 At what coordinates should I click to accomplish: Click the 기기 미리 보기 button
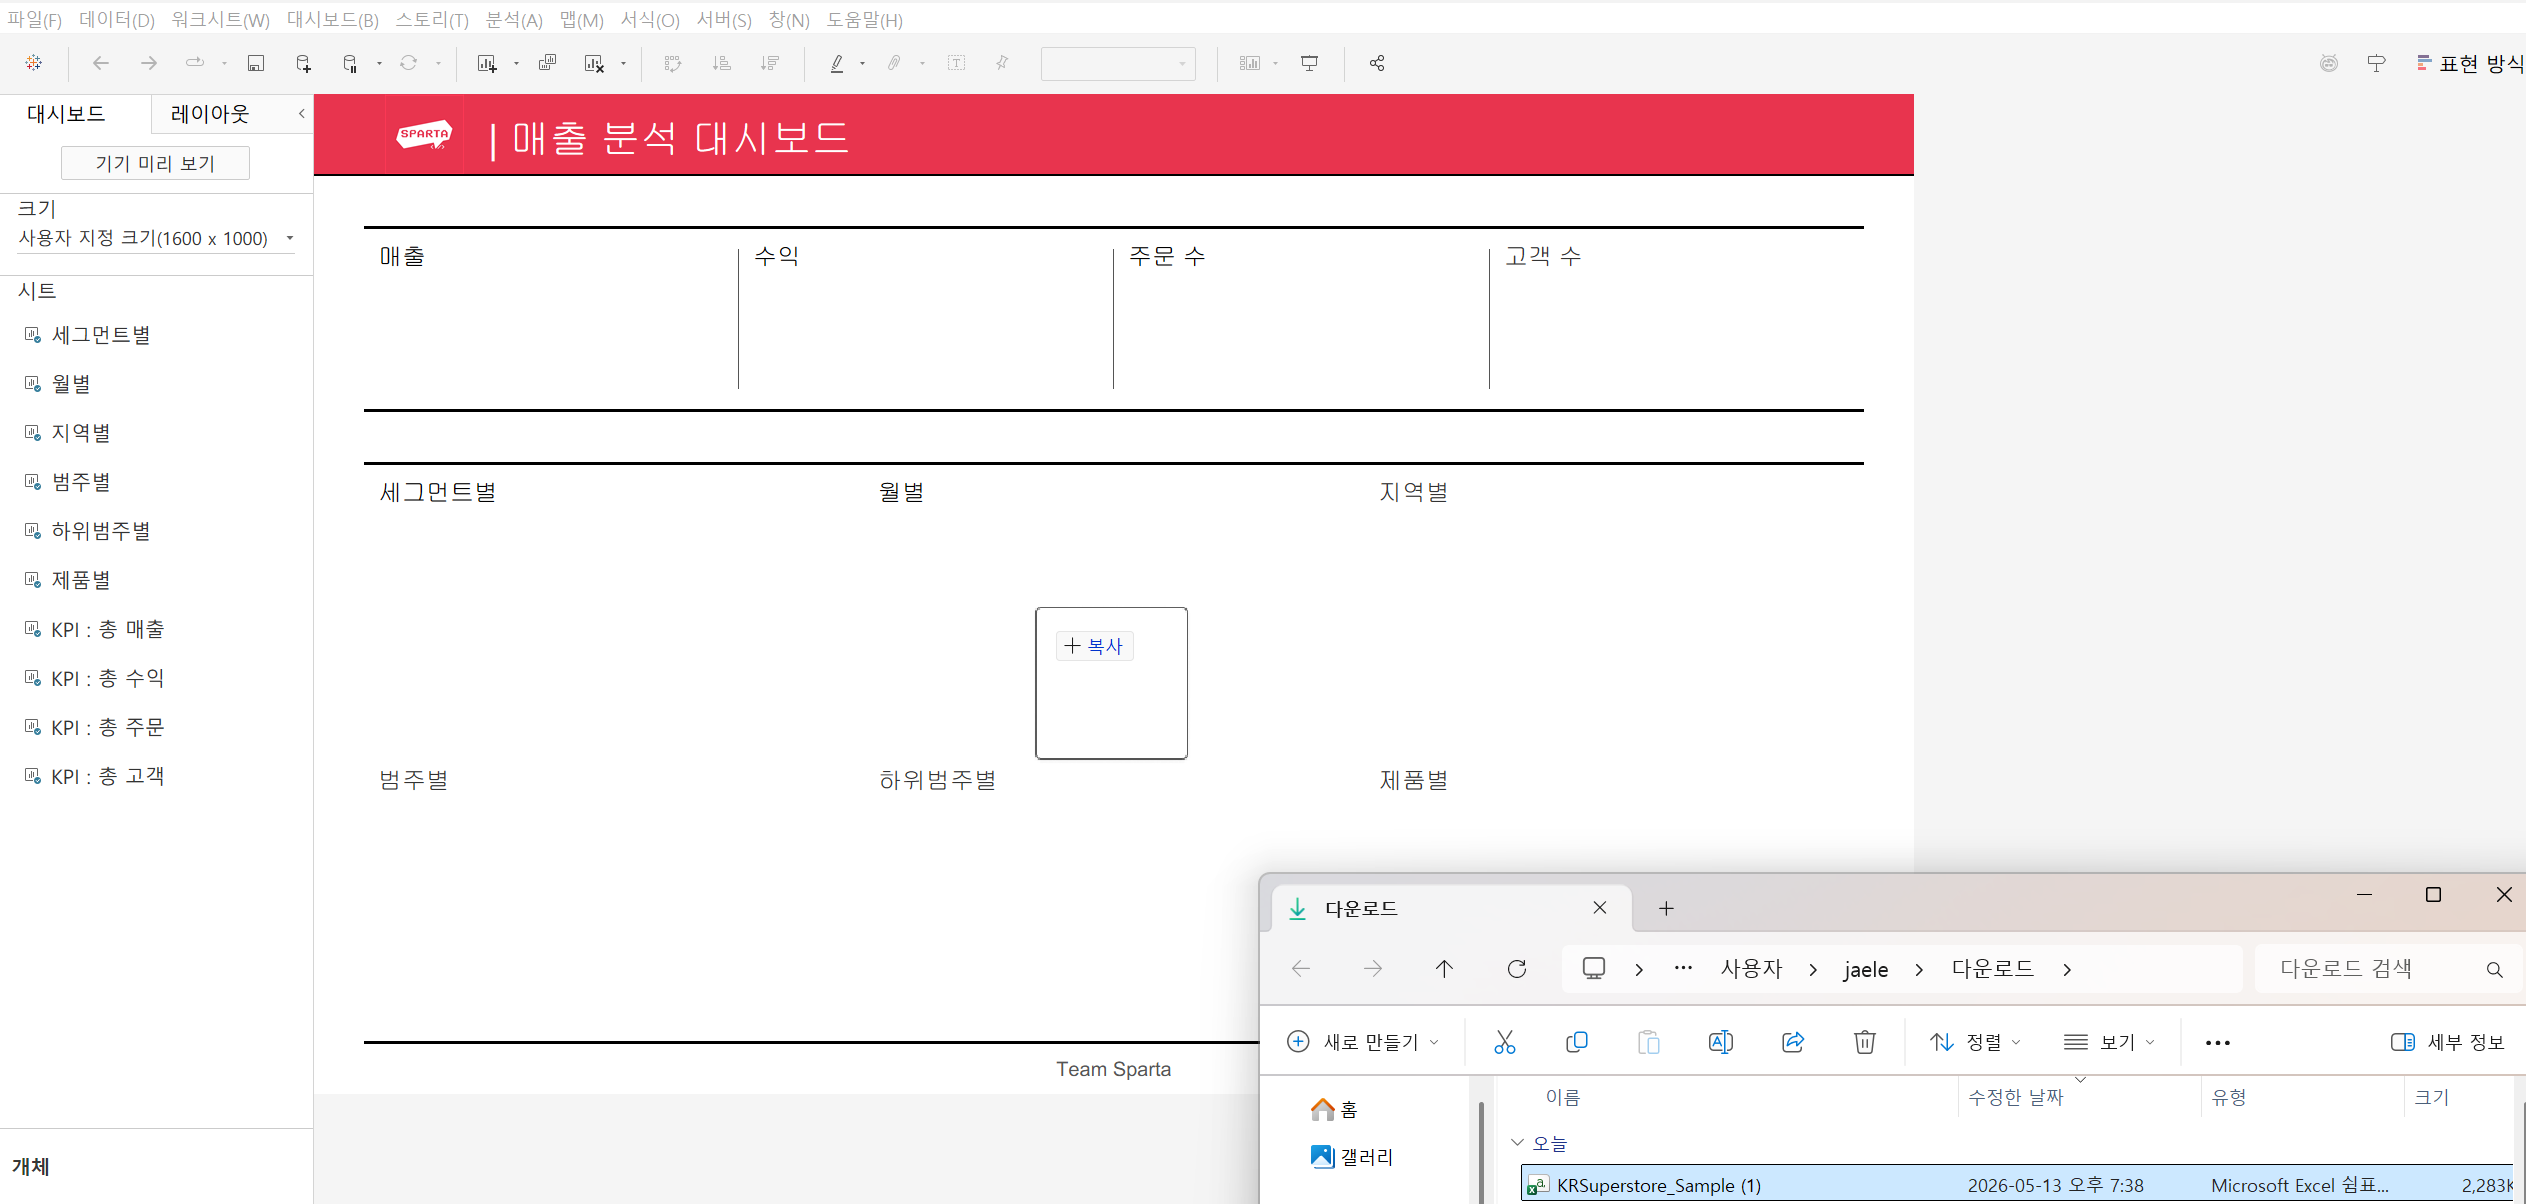coord(155,163)
